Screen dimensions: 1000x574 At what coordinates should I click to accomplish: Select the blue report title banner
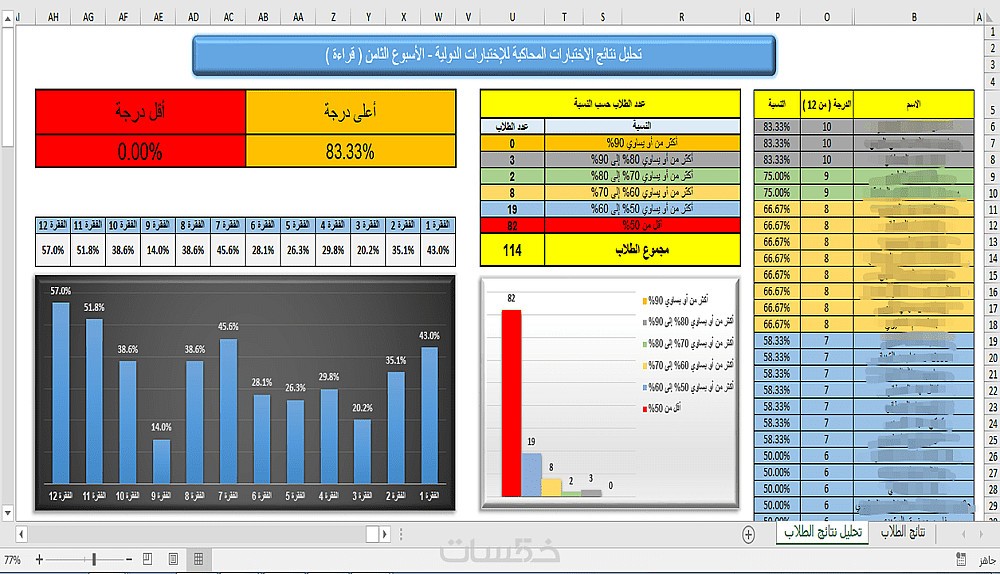coord(484,55)
